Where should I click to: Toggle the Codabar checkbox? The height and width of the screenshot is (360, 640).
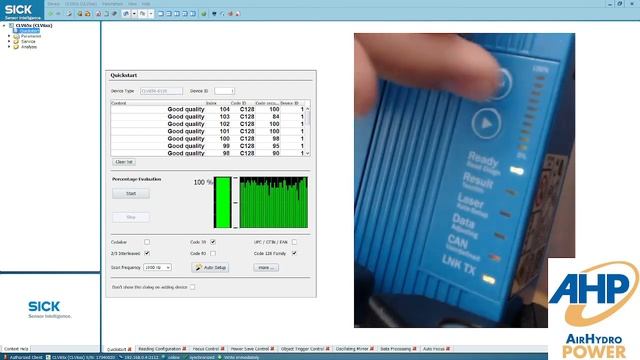pyautogui.click(x=147, y=242)
